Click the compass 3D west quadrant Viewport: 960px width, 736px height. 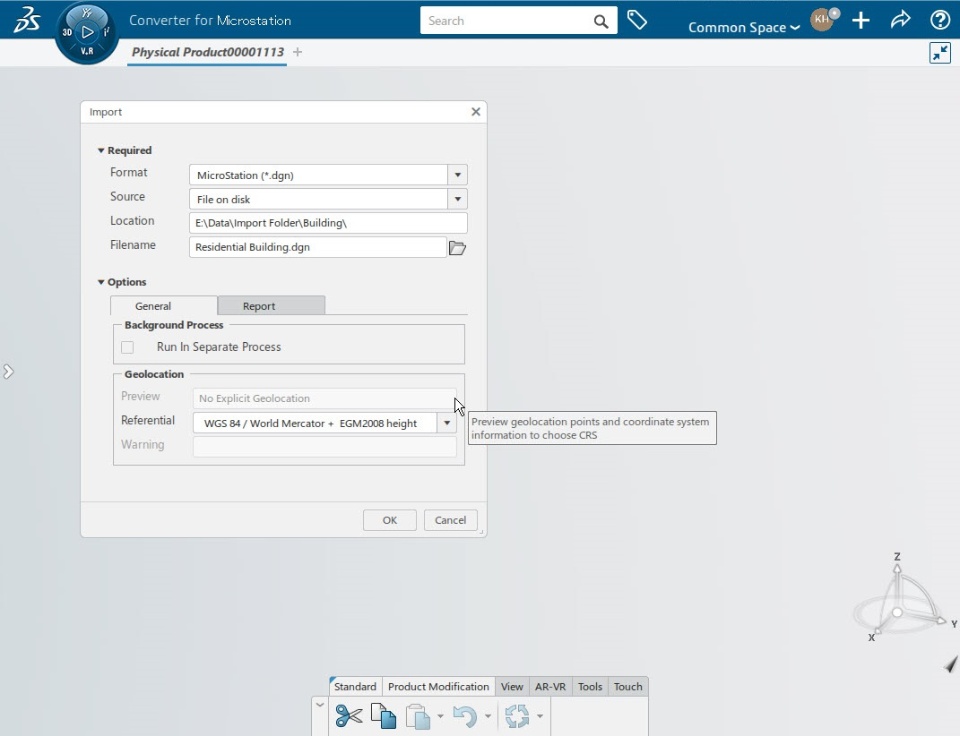[x=67, y=32]
